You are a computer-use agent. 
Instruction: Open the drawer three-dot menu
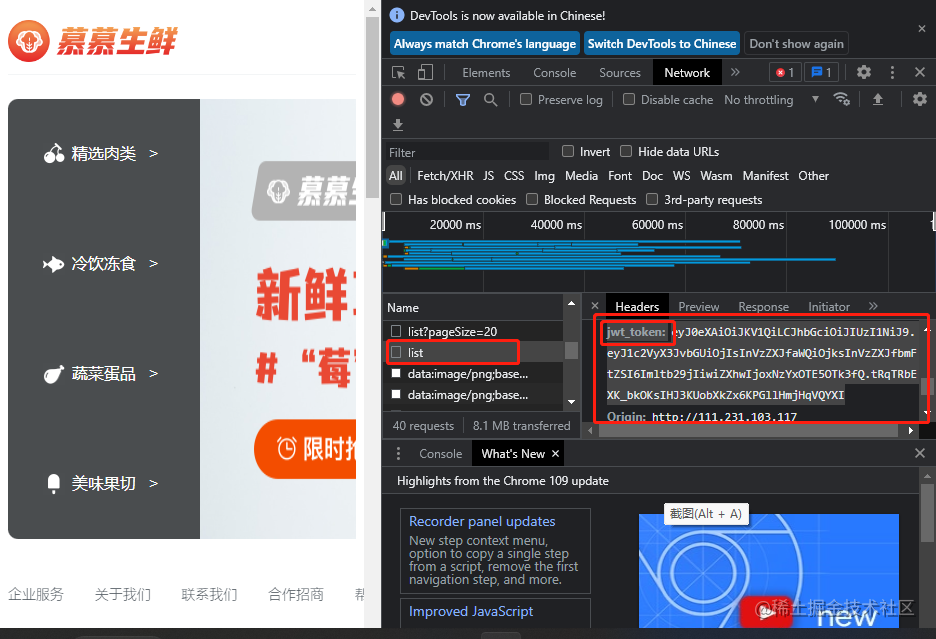pyautogui.click(x=398, y=454)
